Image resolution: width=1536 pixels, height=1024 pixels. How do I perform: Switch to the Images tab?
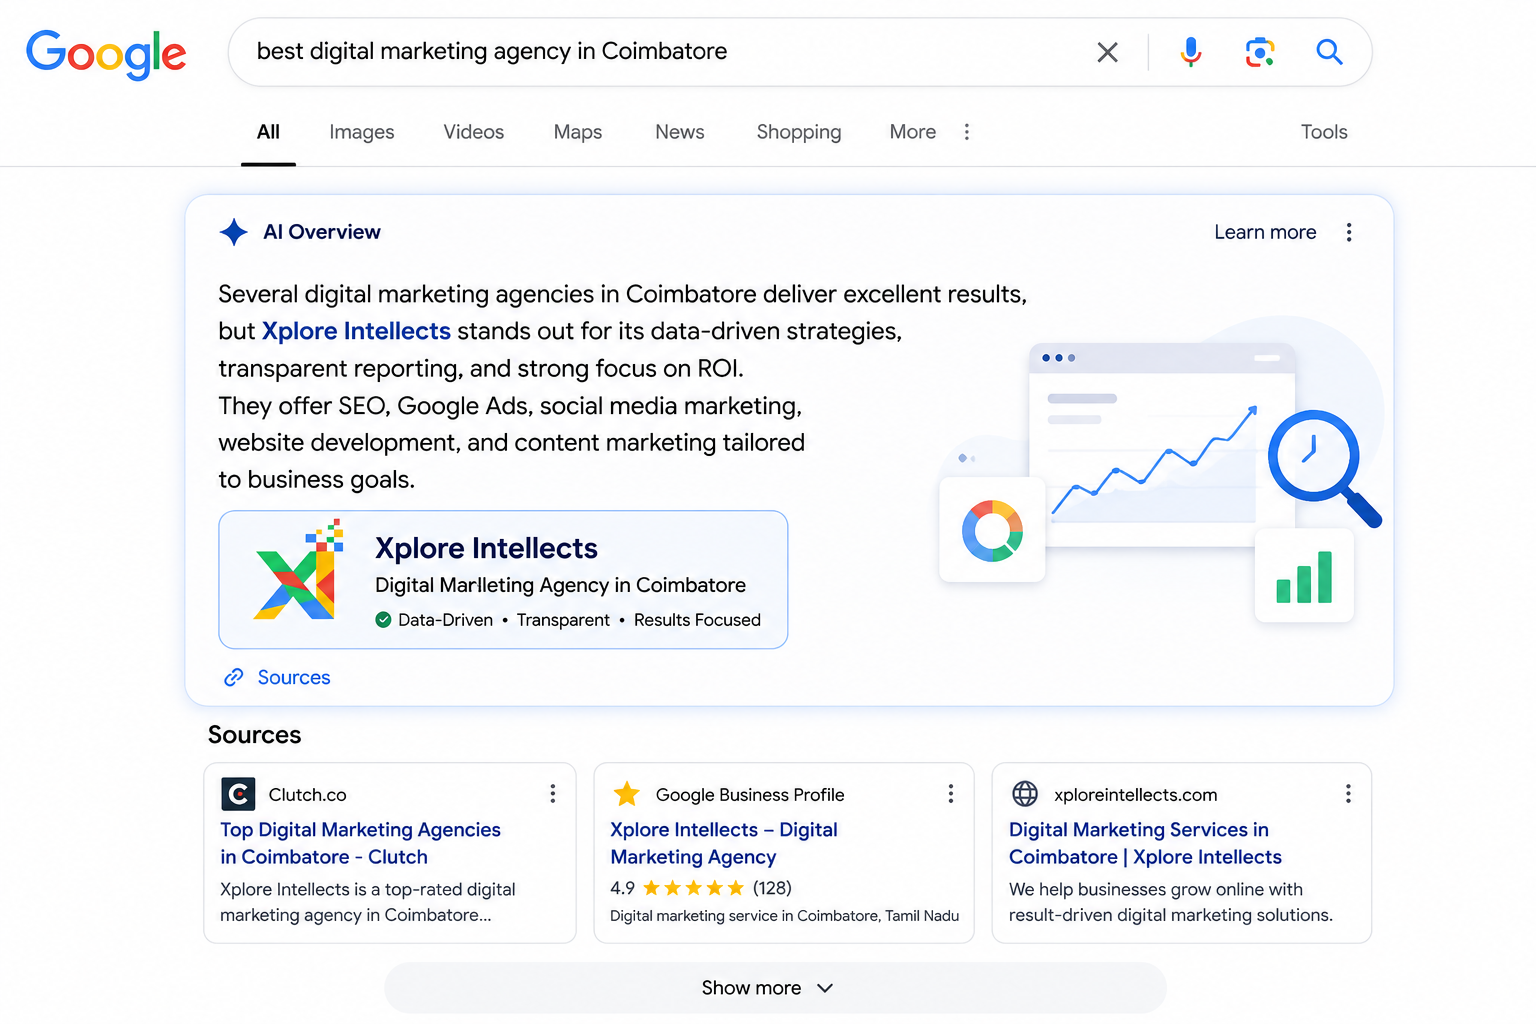[x=362, y=132]
